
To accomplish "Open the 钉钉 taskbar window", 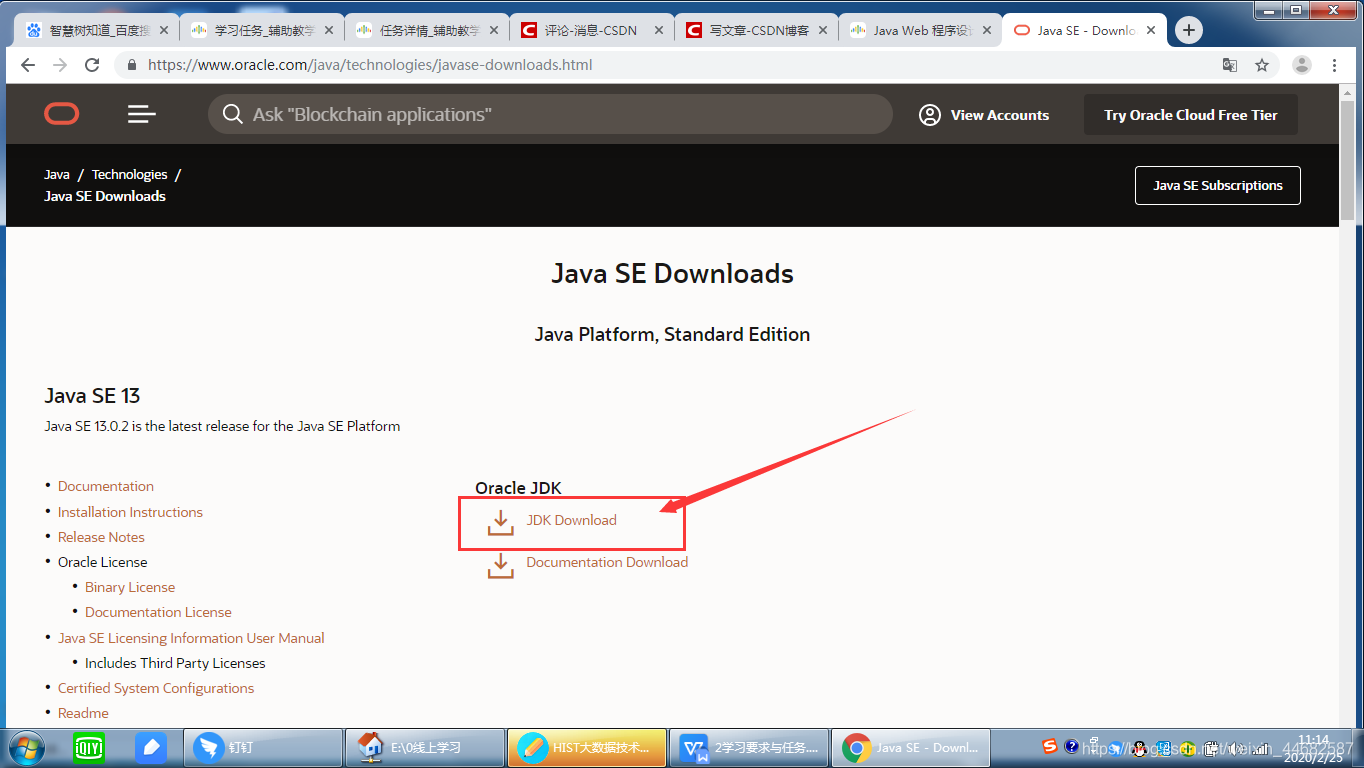I will [x=263, y=747].
